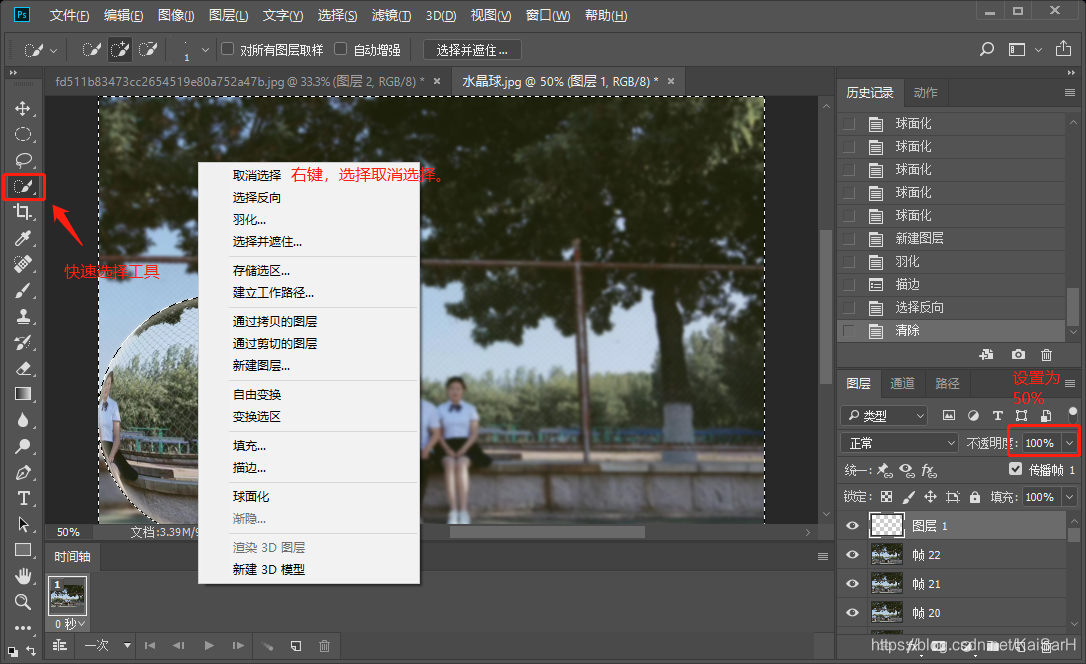
Task: Hide 帧 22 layer visibility
Action: 853,555
